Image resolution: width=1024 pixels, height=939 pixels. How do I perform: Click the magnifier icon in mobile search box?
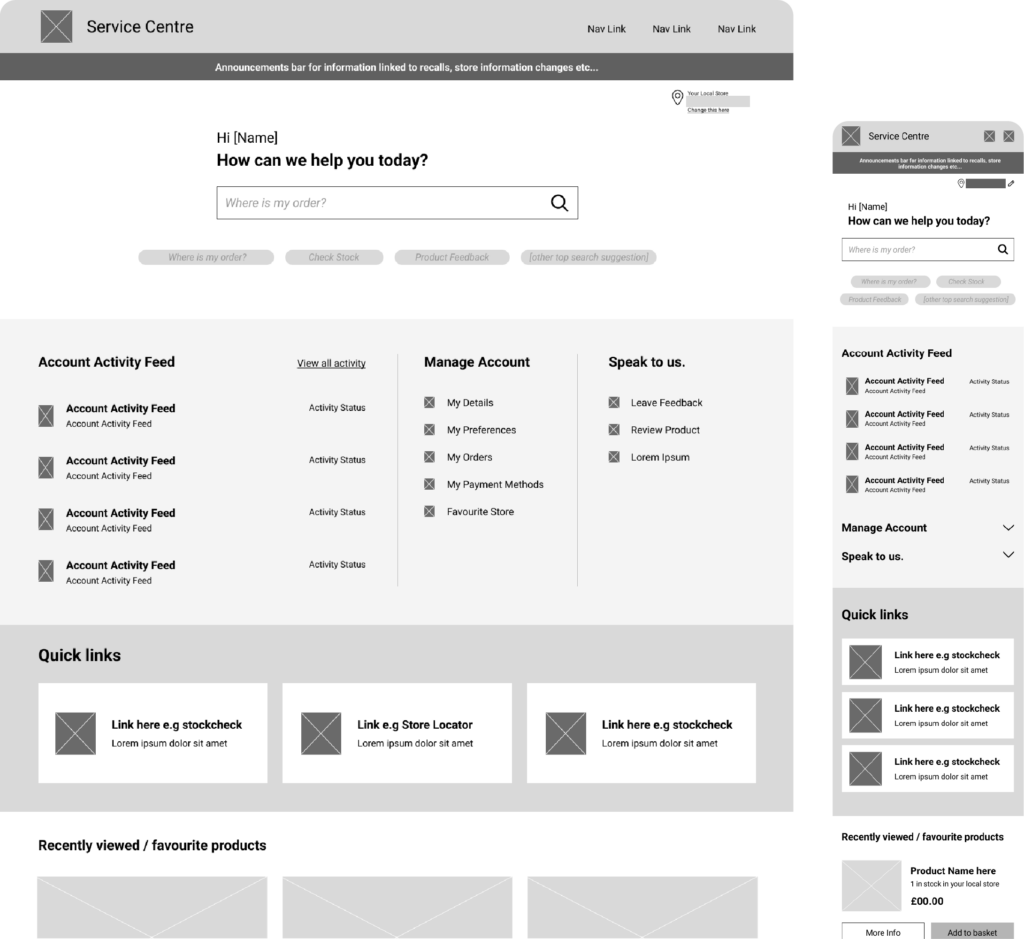coord(1002,250)
